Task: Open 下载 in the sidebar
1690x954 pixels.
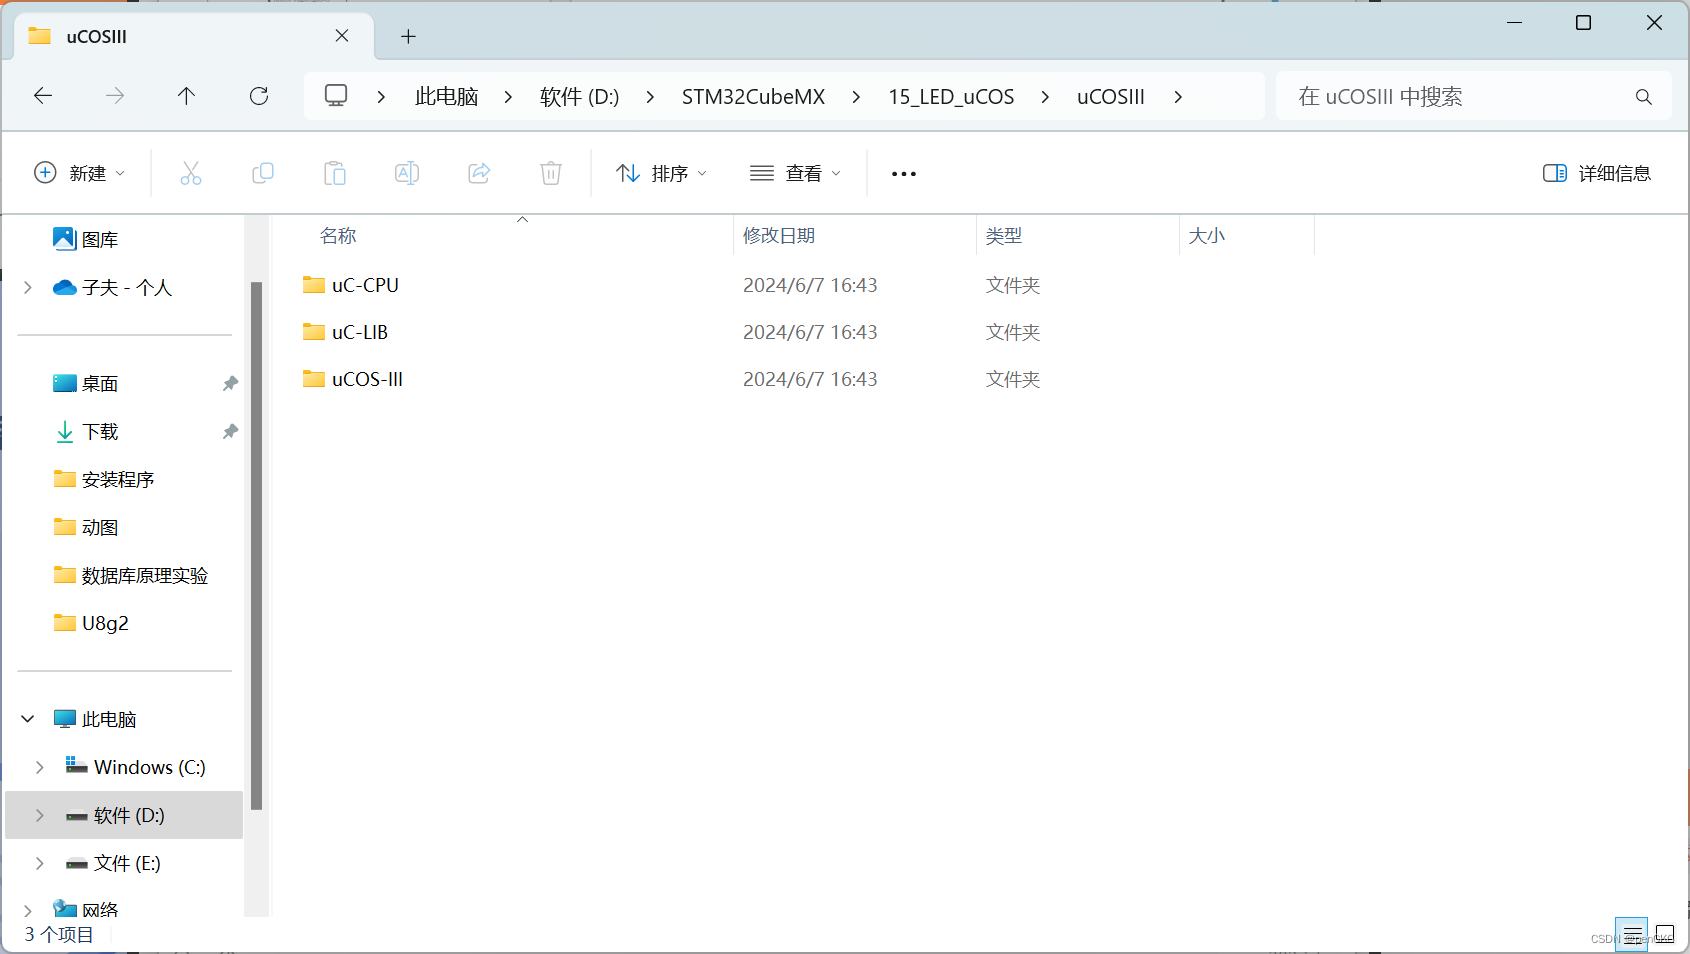Action: coord(100,431)
